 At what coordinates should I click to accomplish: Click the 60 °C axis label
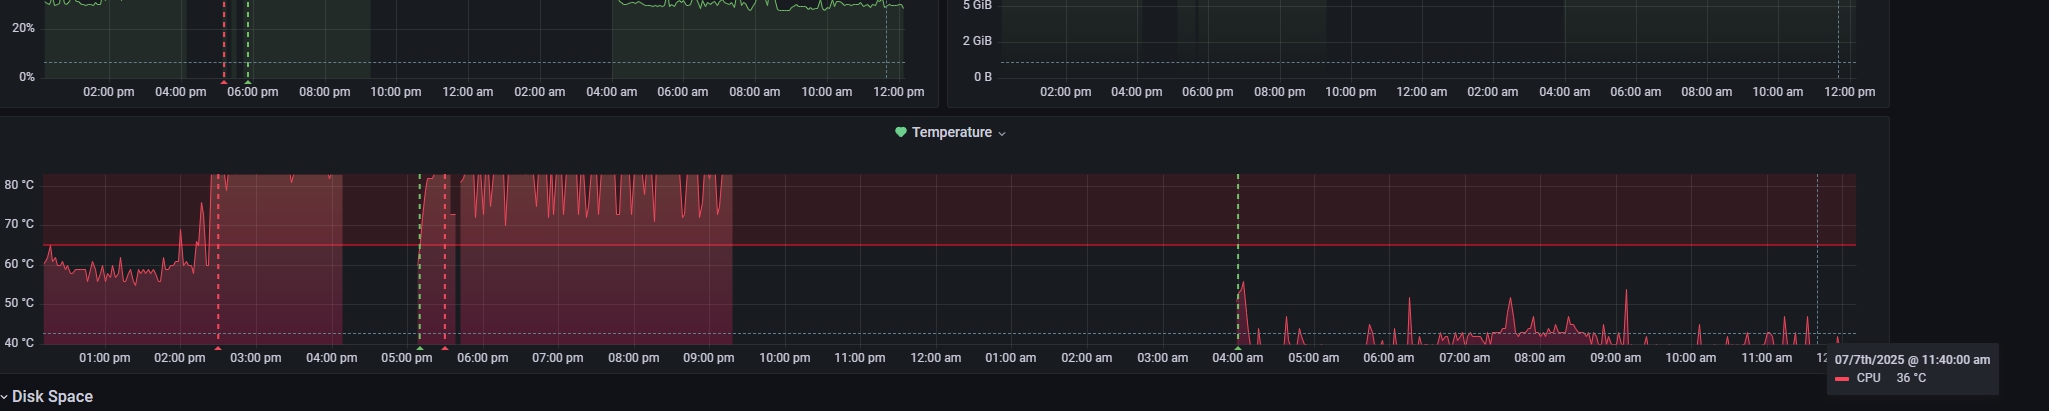pos(19,264)
